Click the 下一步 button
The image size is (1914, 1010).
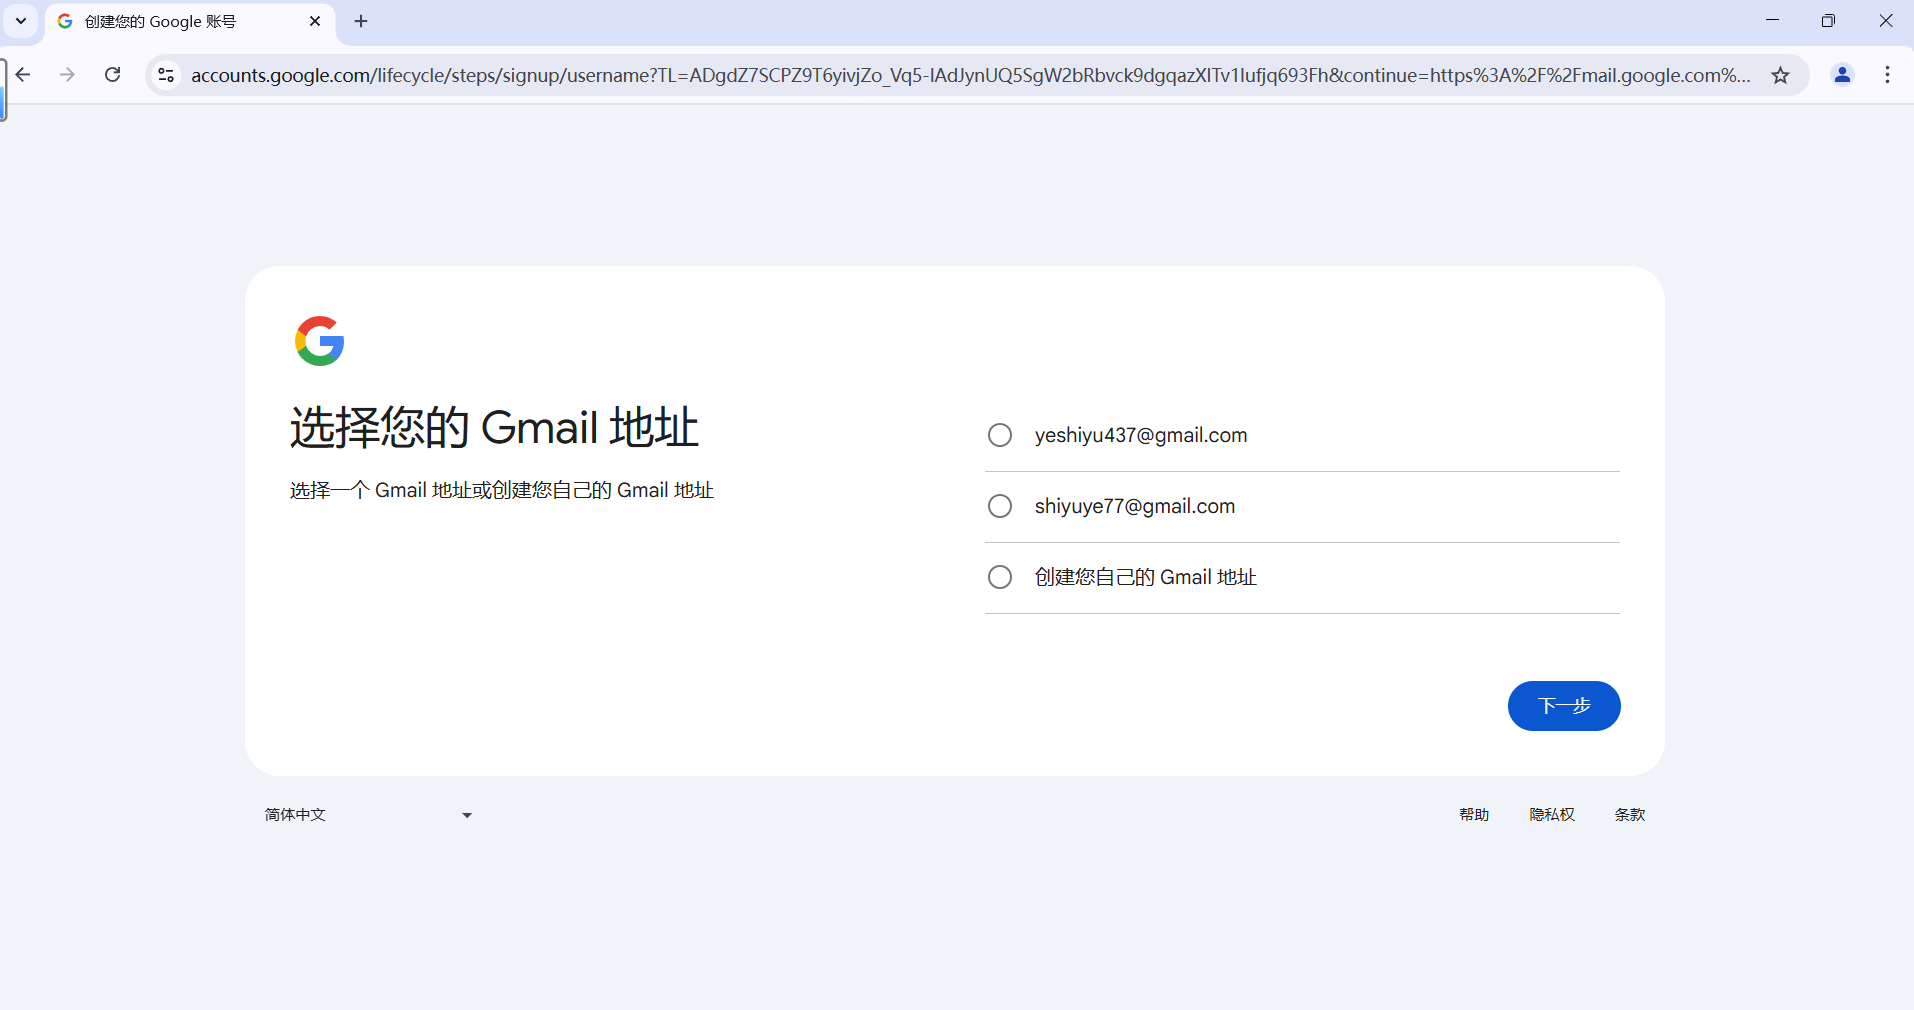1564,706
